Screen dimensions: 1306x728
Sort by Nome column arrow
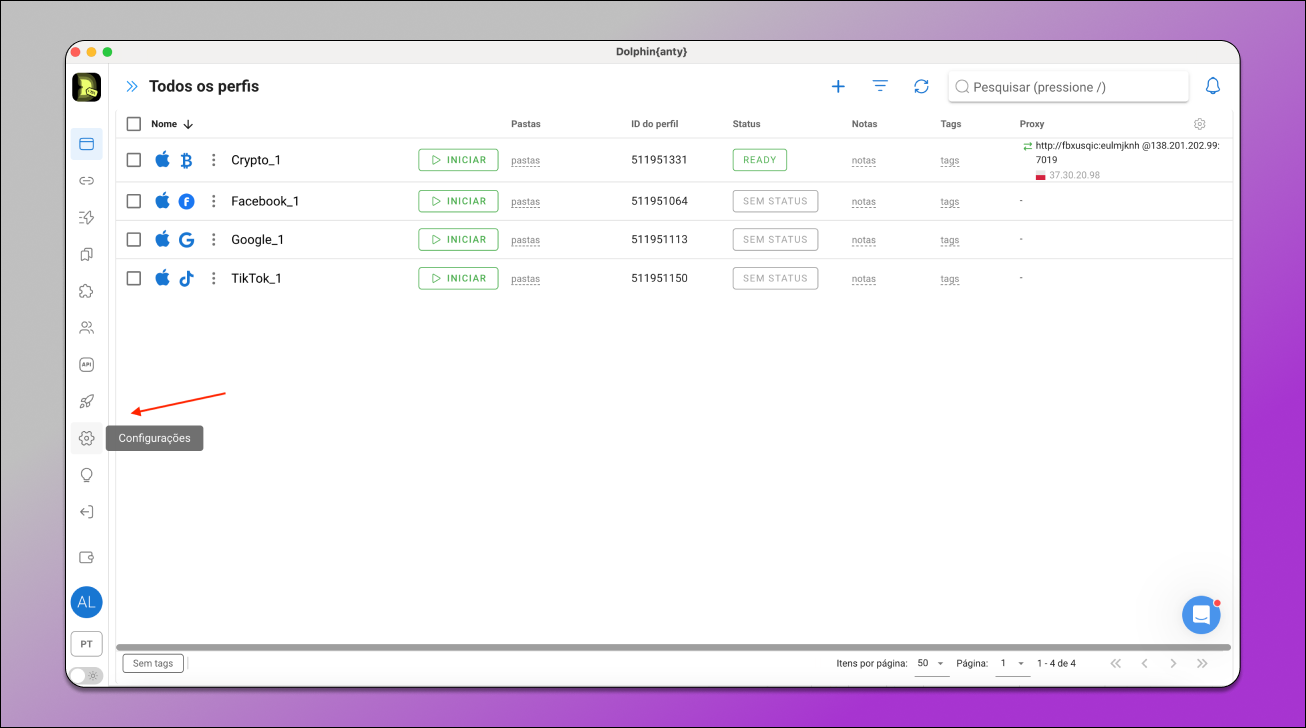(188, 124)
